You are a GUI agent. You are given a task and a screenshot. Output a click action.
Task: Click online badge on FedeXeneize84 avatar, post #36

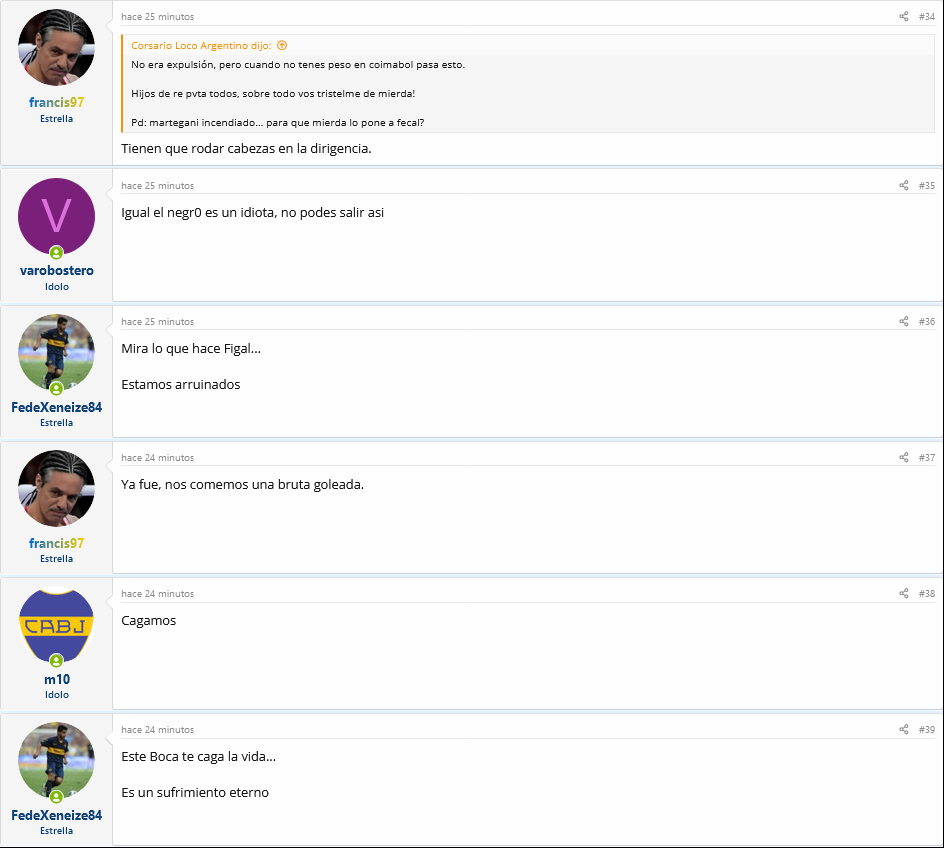click(x=56, y=389)
